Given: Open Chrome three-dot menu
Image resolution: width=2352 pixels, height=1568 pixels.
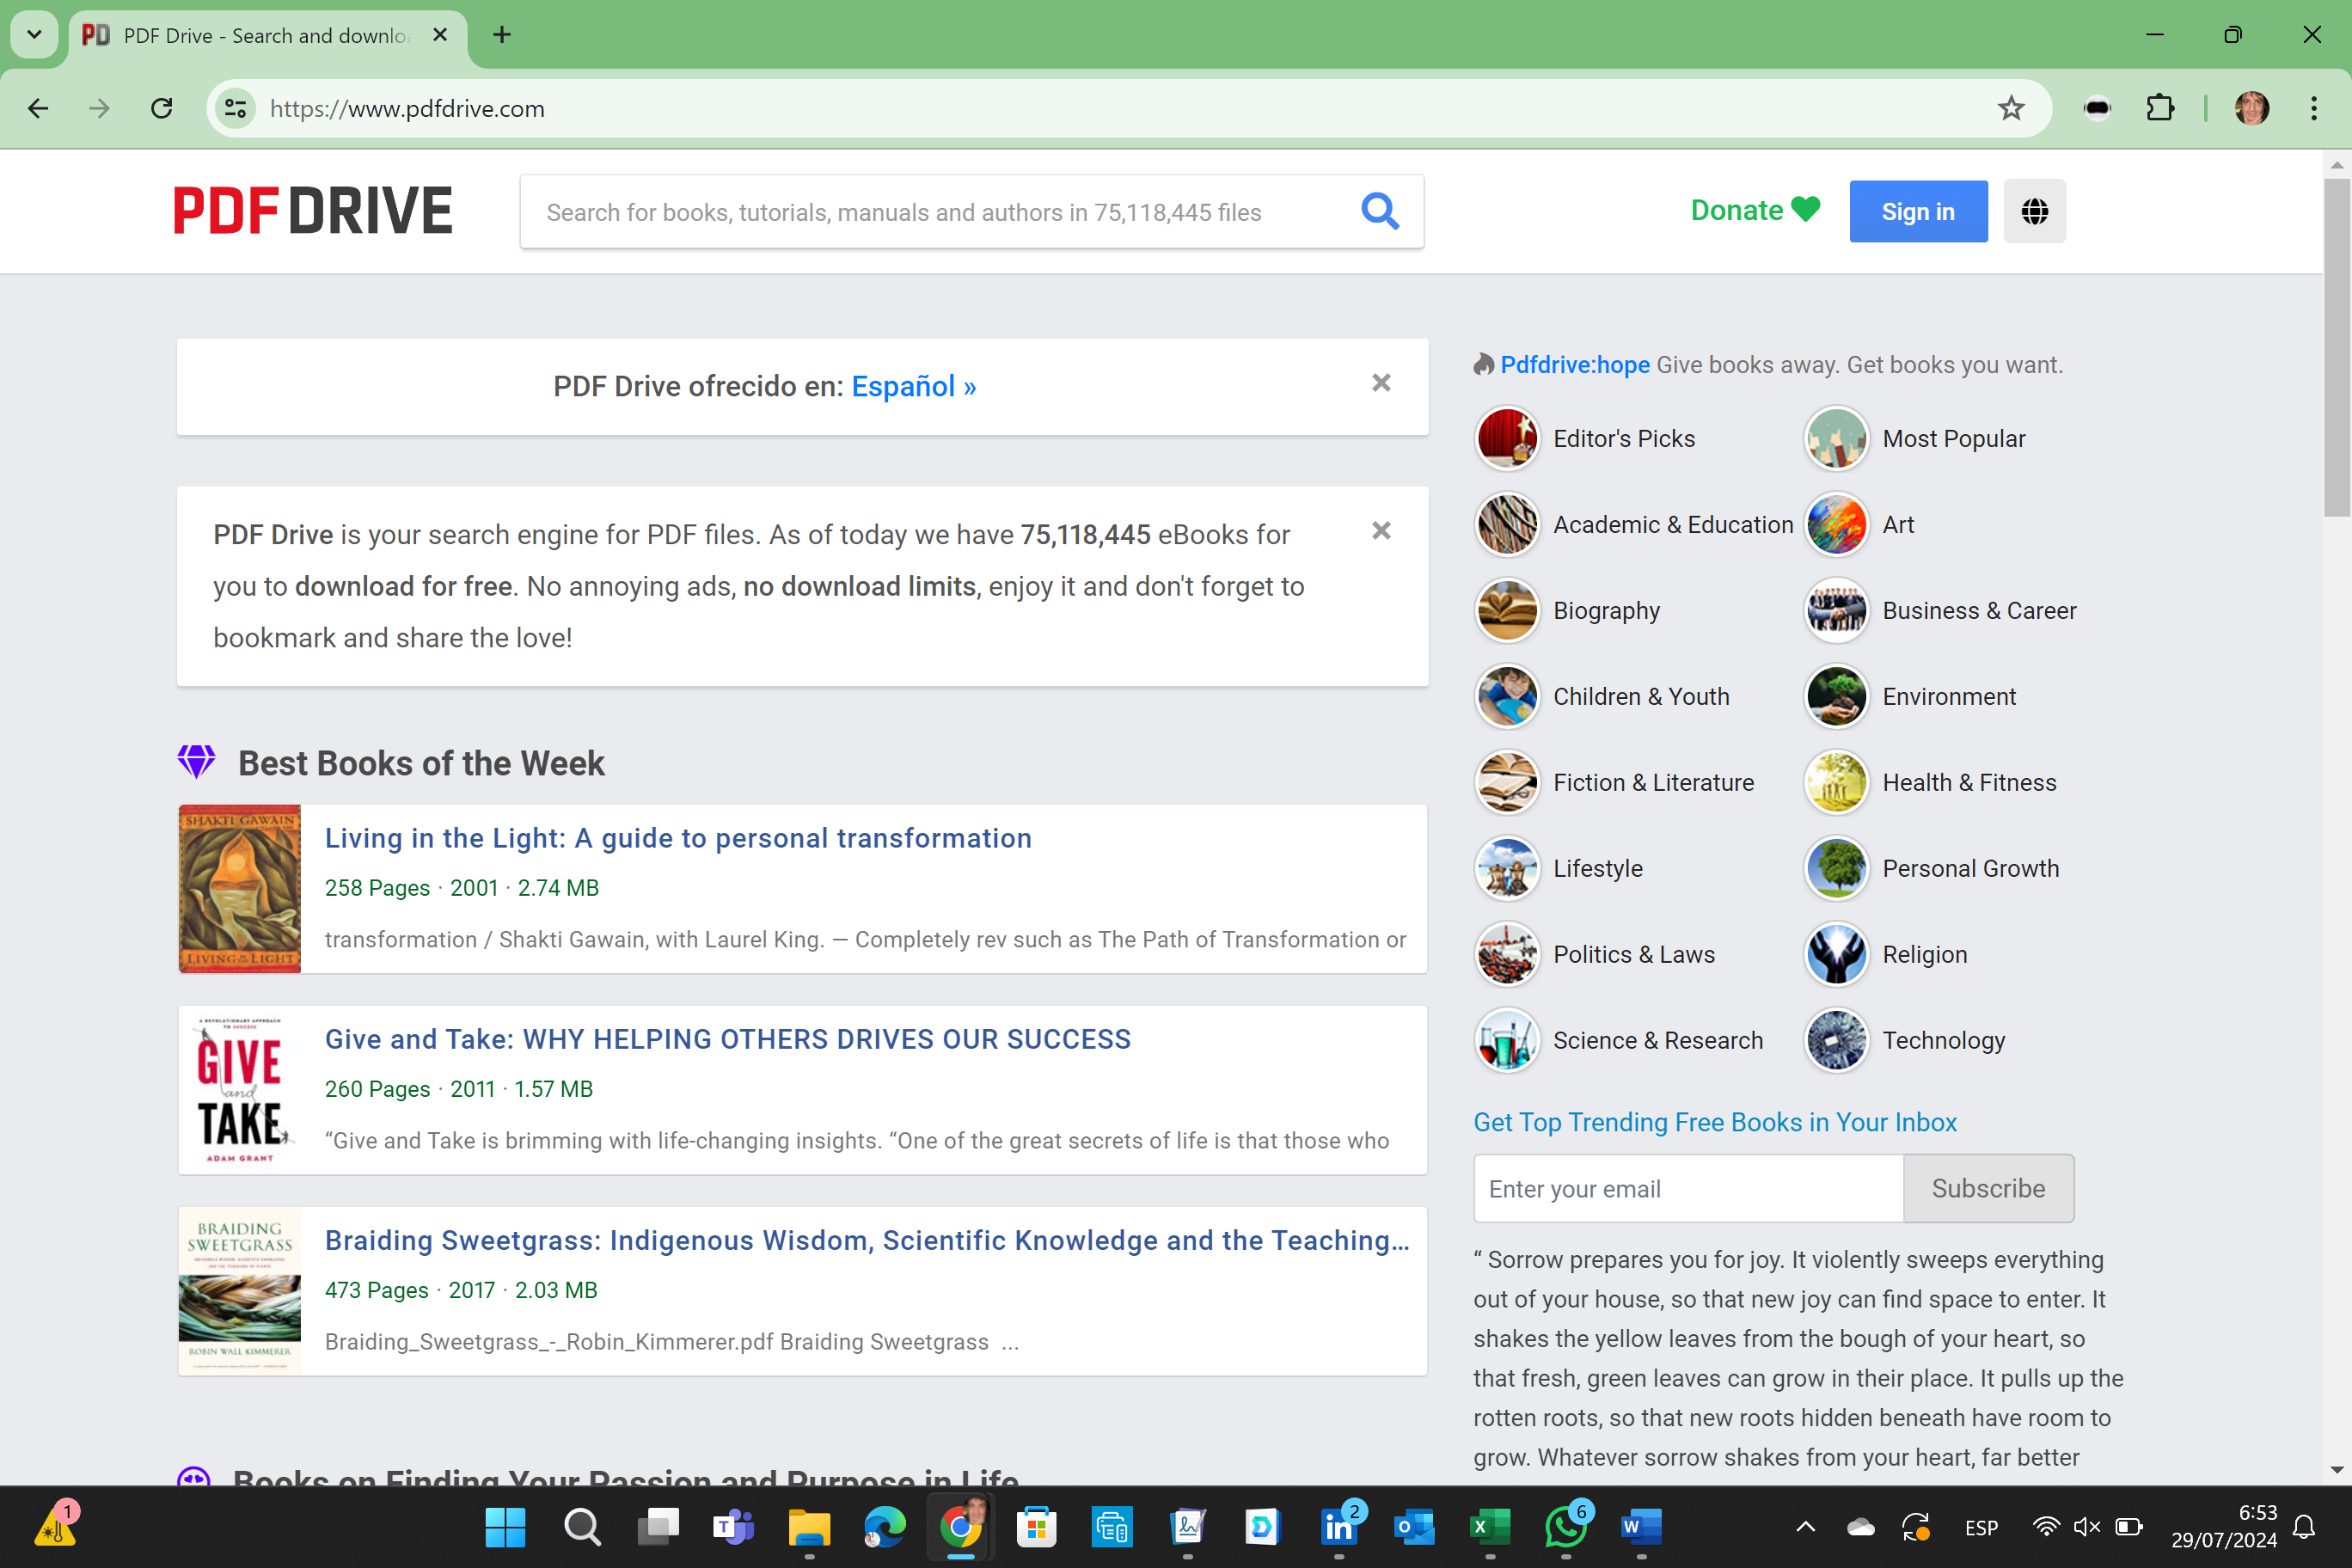Looking at the screenshot, I should coord(2313,108).
